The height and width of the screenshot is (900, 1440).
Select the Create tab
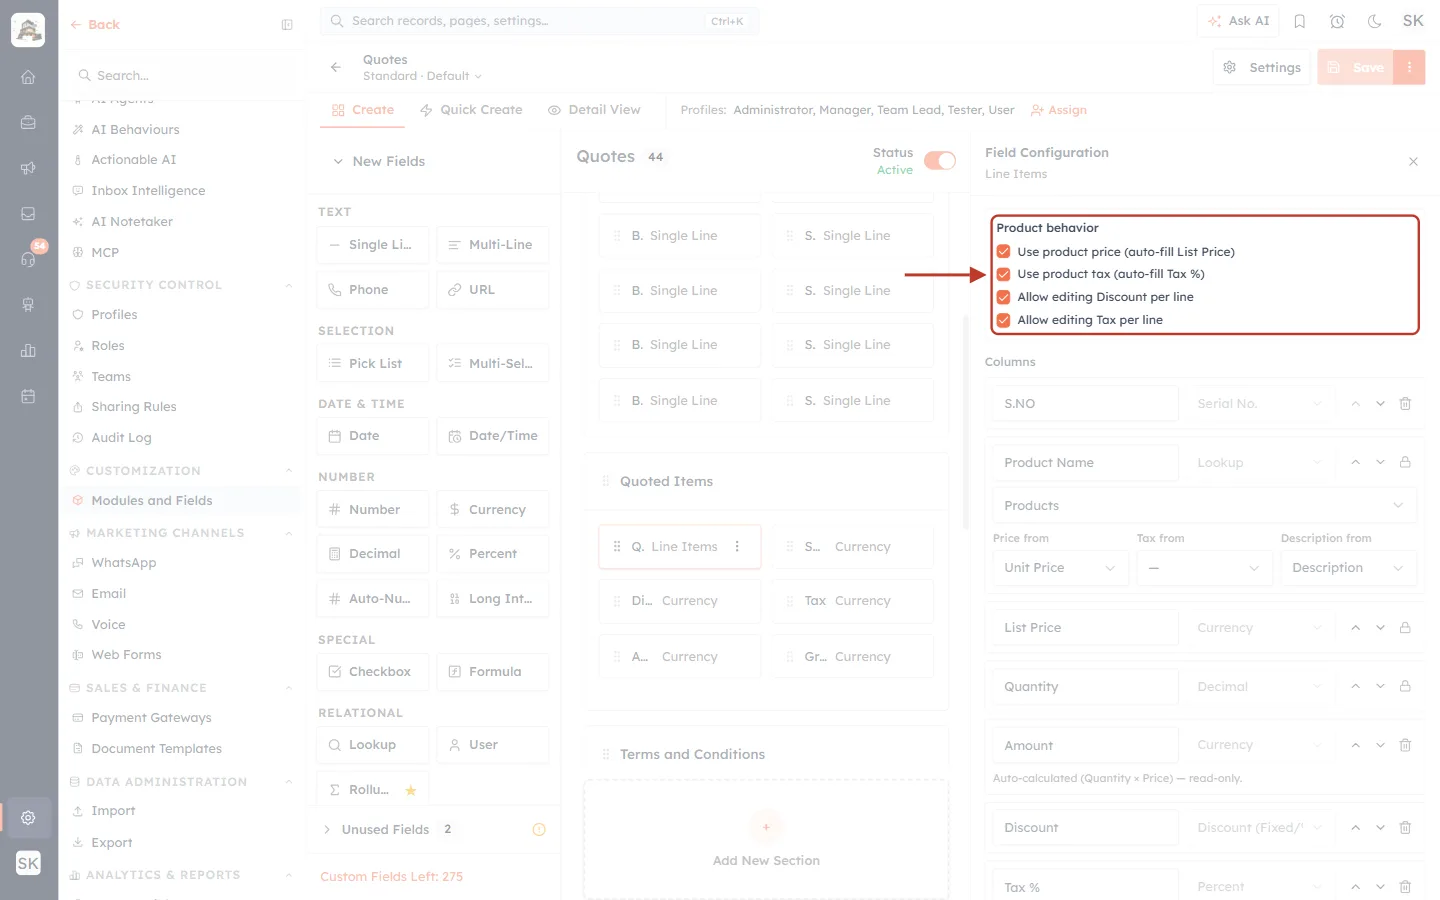coord(363,110)
